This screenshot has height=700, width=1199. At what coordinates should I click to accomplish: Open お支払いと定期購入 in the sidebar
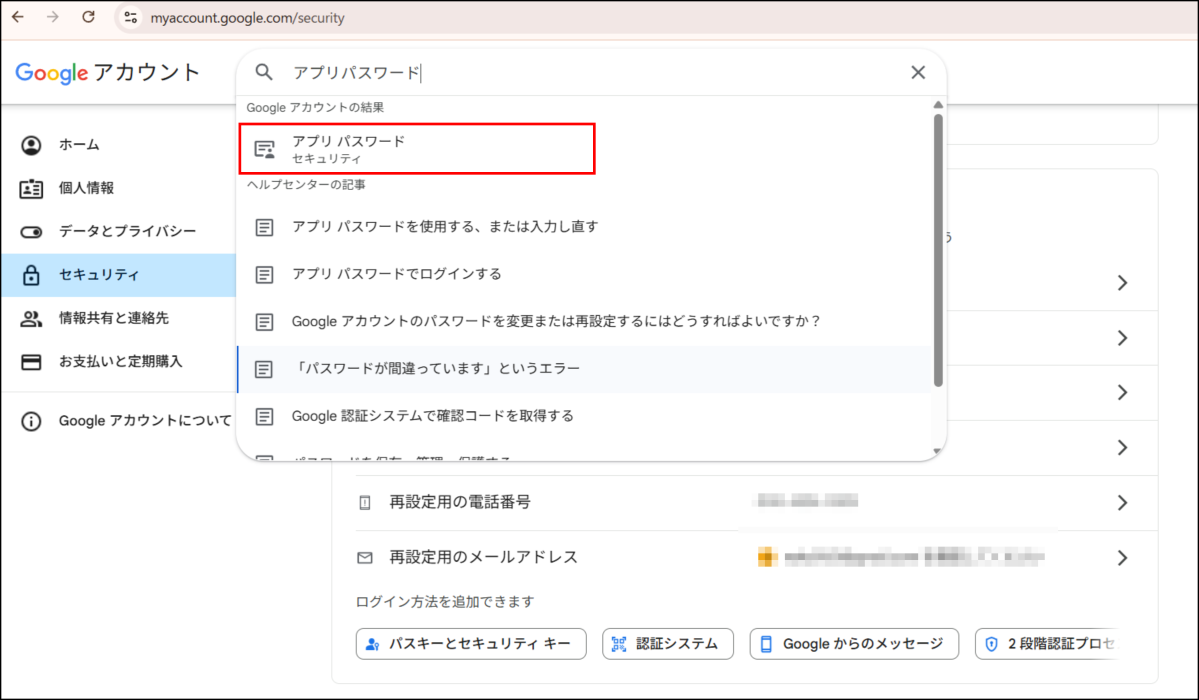pos(119,362)
